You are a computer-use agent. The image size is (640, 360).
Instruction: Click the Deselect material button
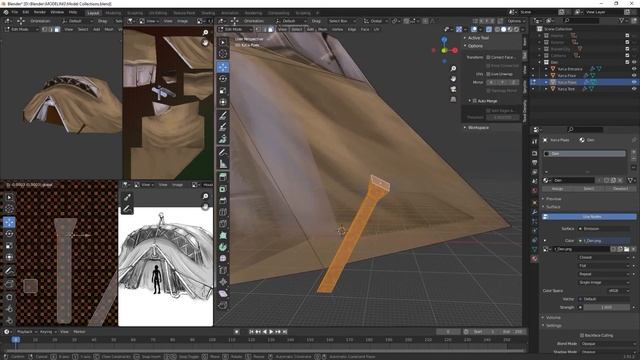pyautogui.click(x=620, y=189)
